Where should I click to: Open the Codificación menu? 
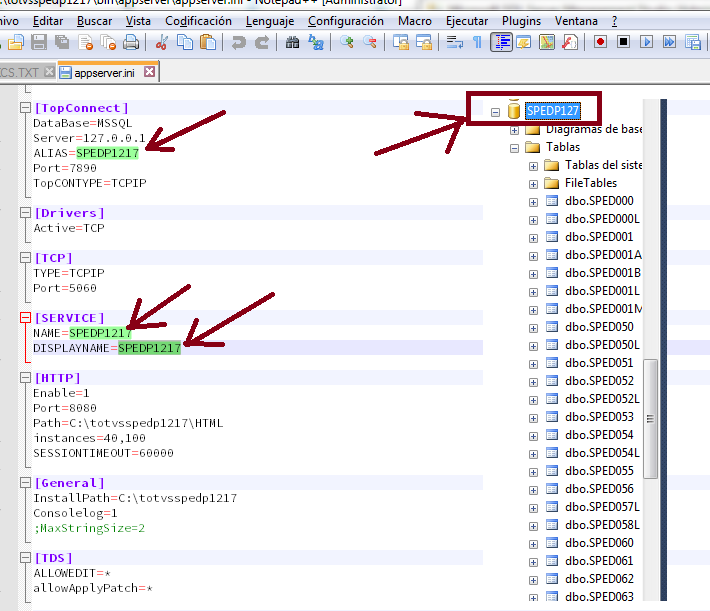198,21
